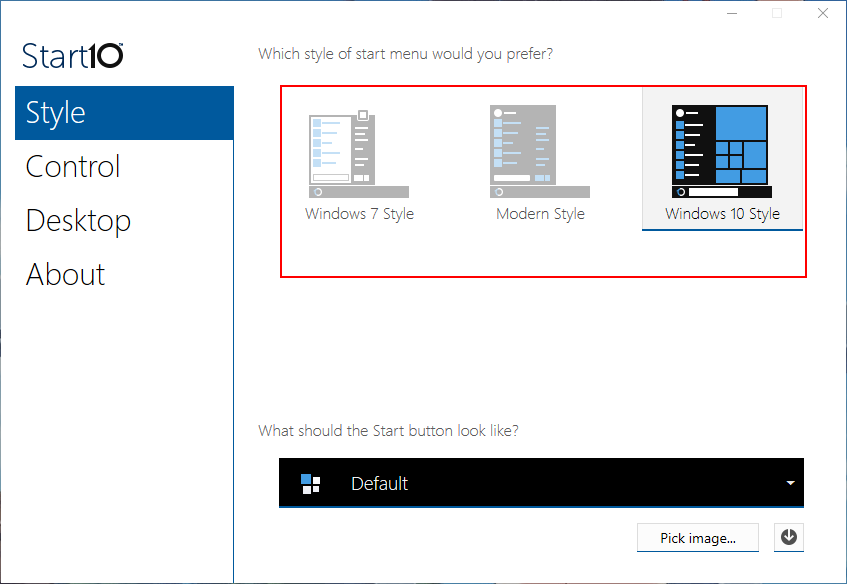Pick the Windows 10 Style tile preview icon
This screenshot has width=847, height=584.
point(721,153)
